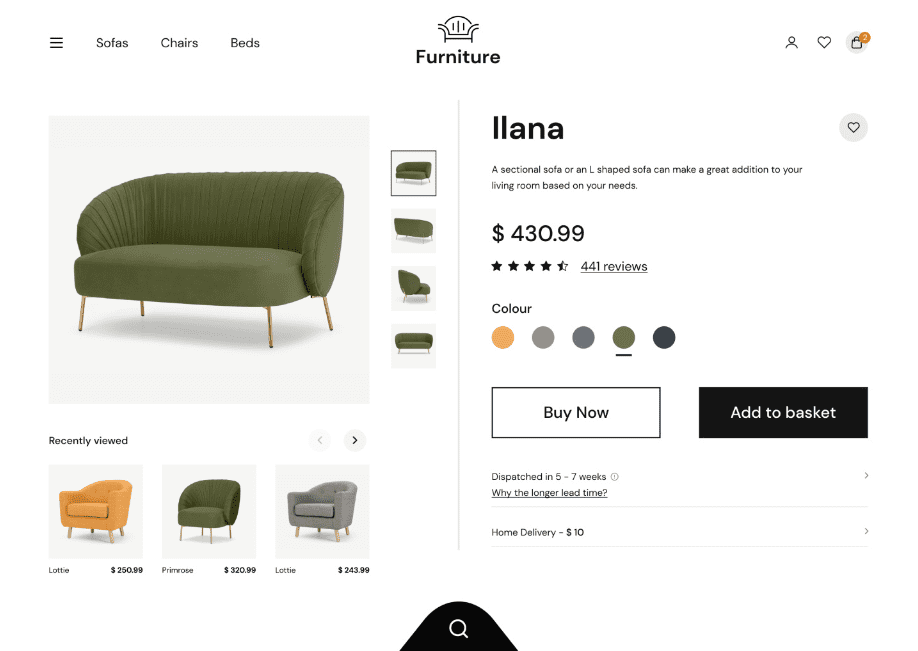The width and height of the screenshot is (918, 651).
Task: Go to the Sofas menu
Action: pos(112,43)
